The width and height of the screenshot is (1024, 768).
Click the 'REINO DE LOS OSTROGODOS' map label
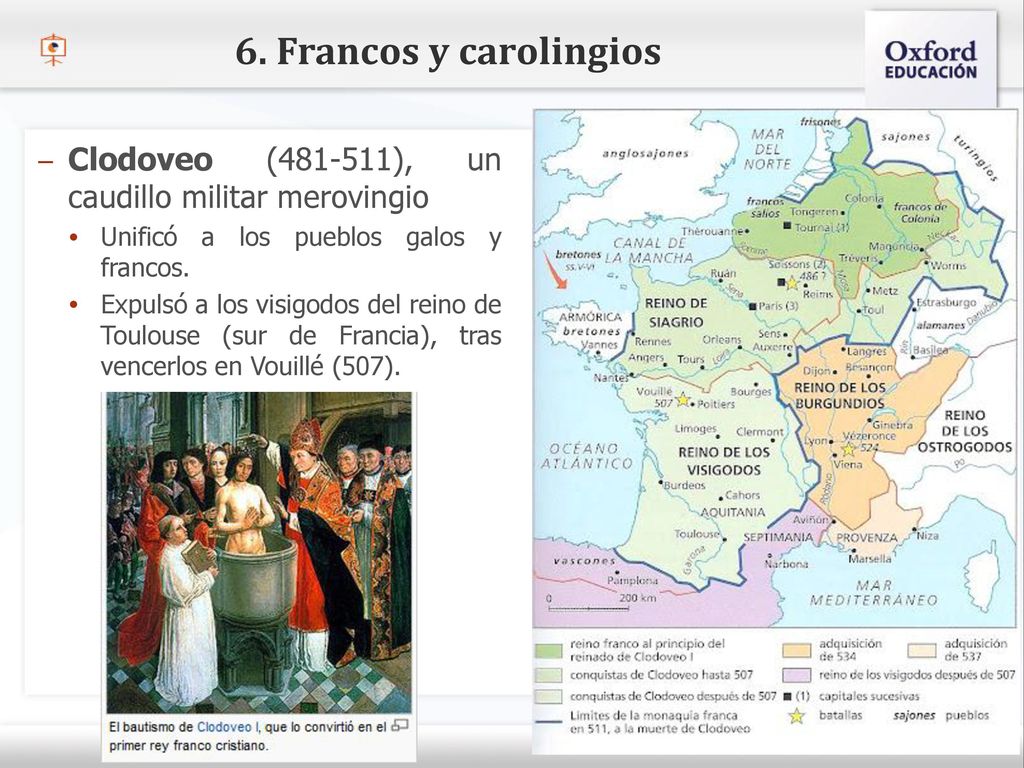click(x=965, y=431)
